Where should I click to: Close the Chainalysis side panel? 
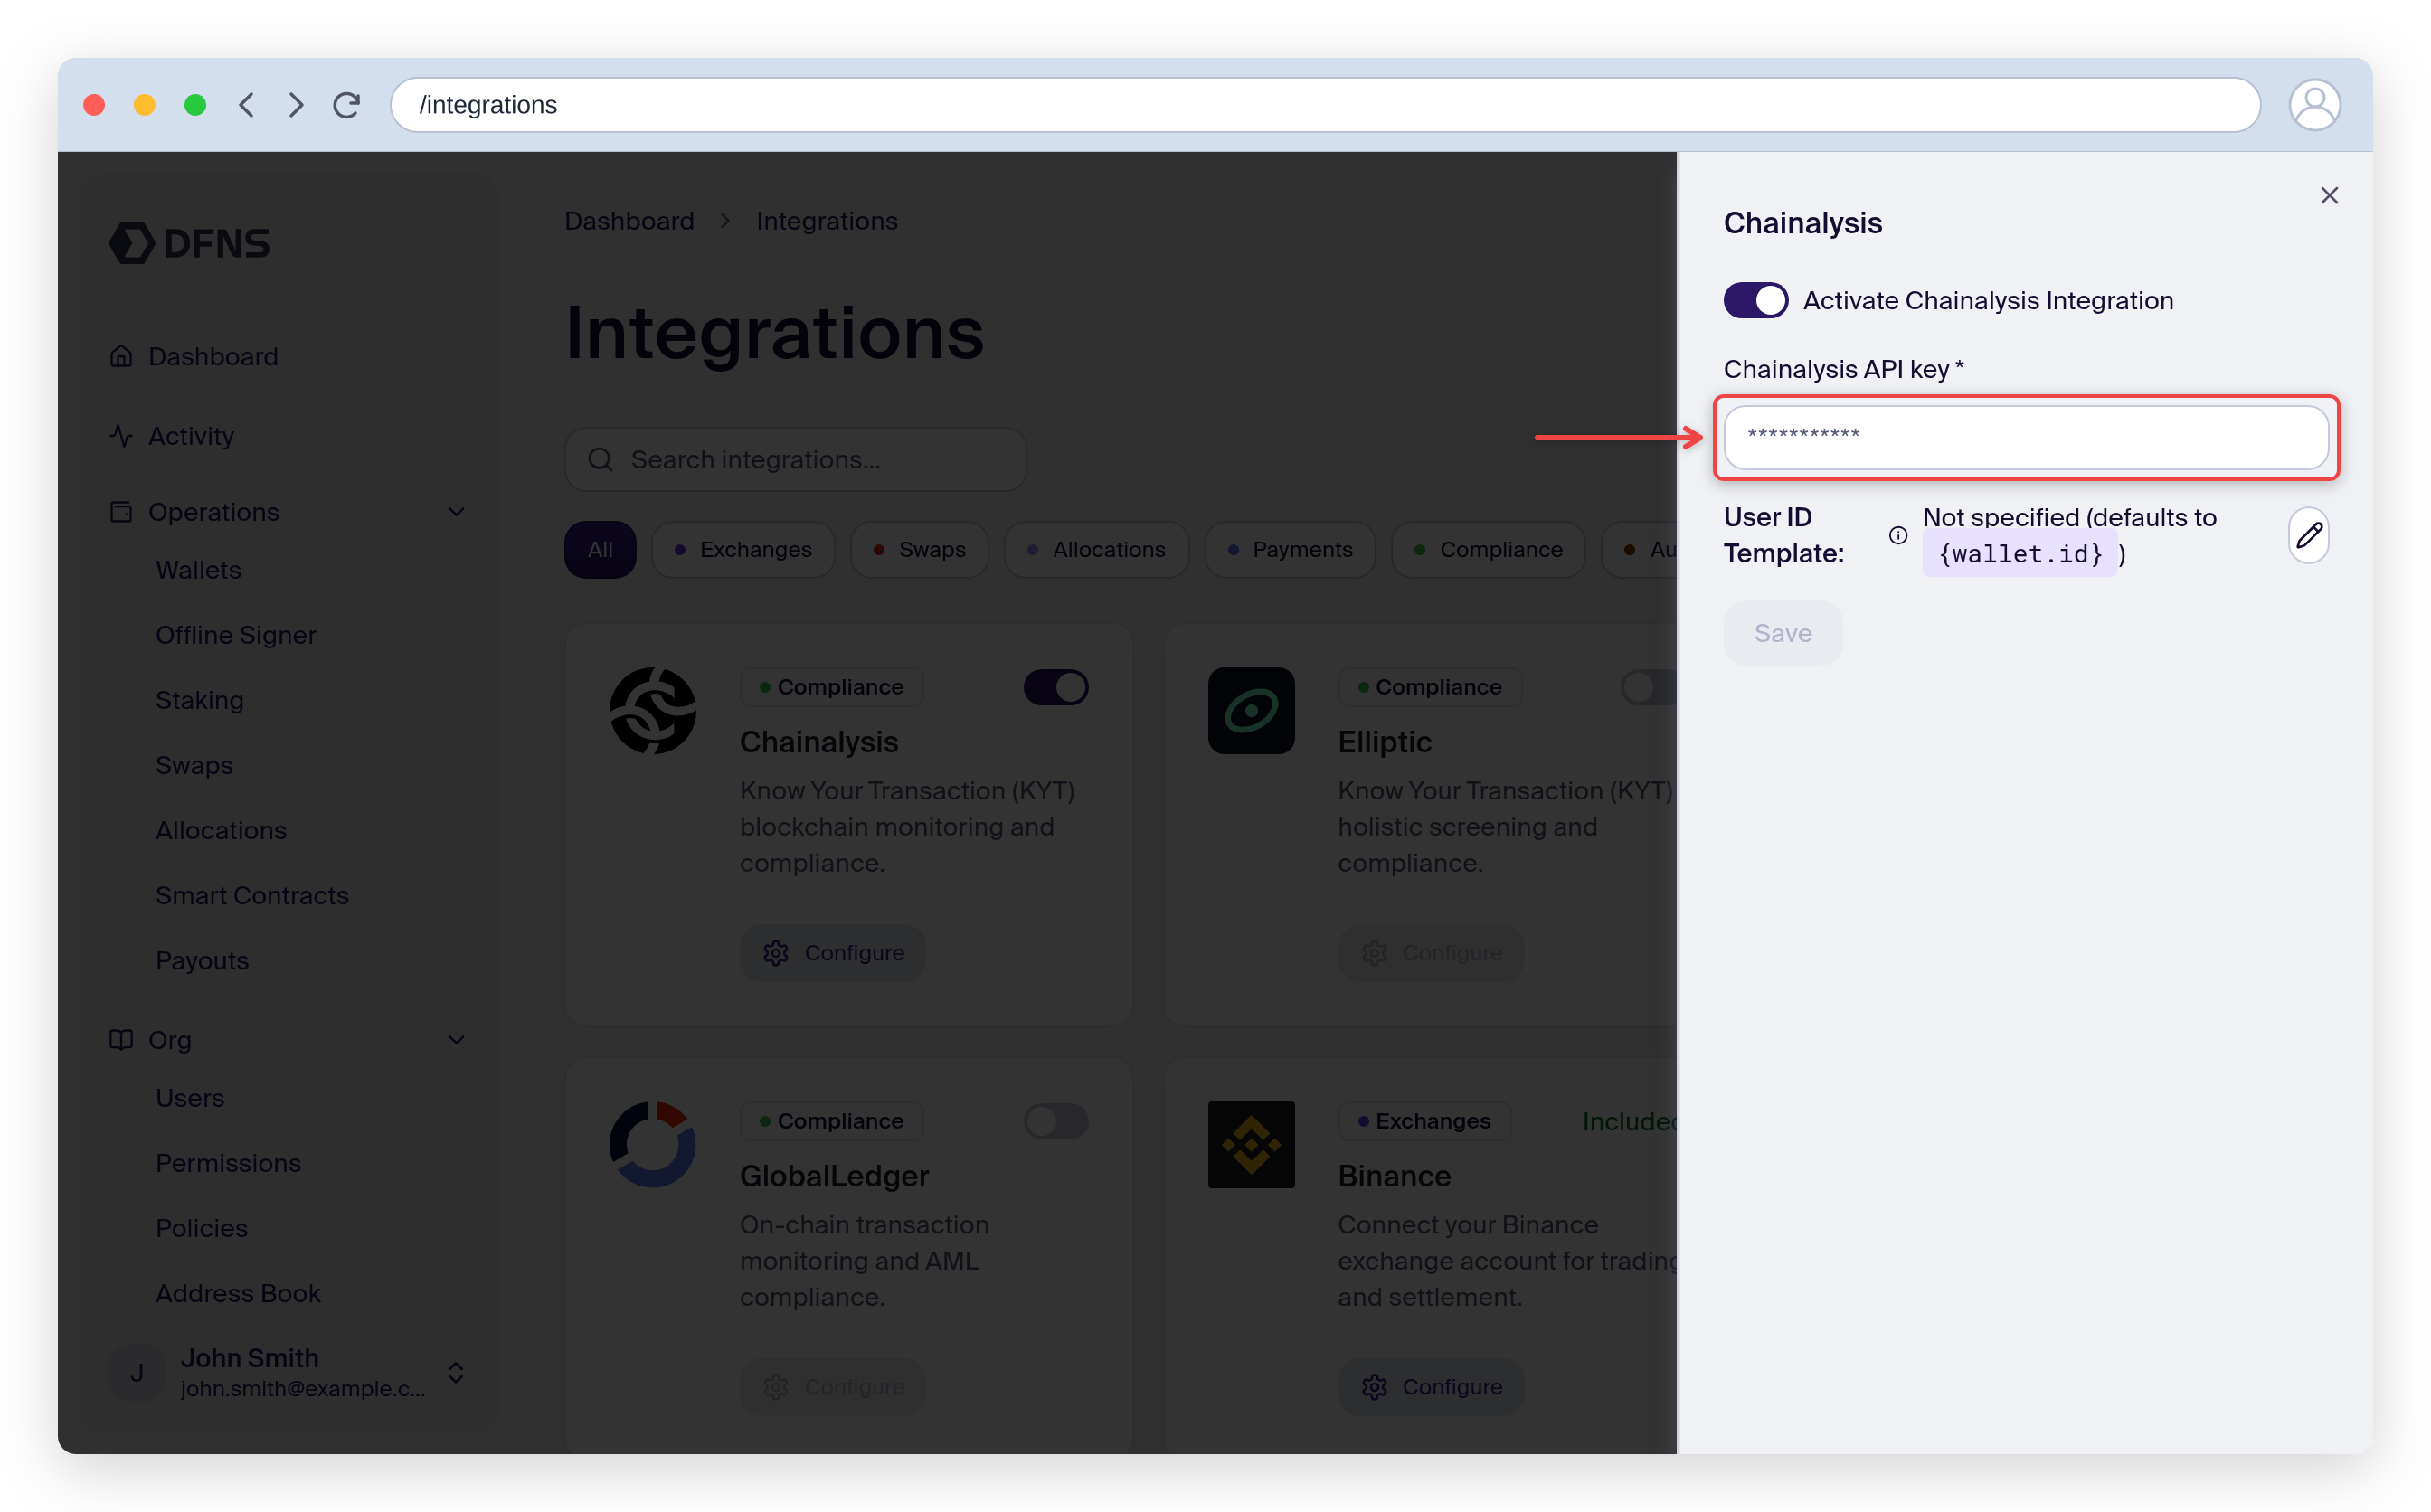[x=2329, y=196]
